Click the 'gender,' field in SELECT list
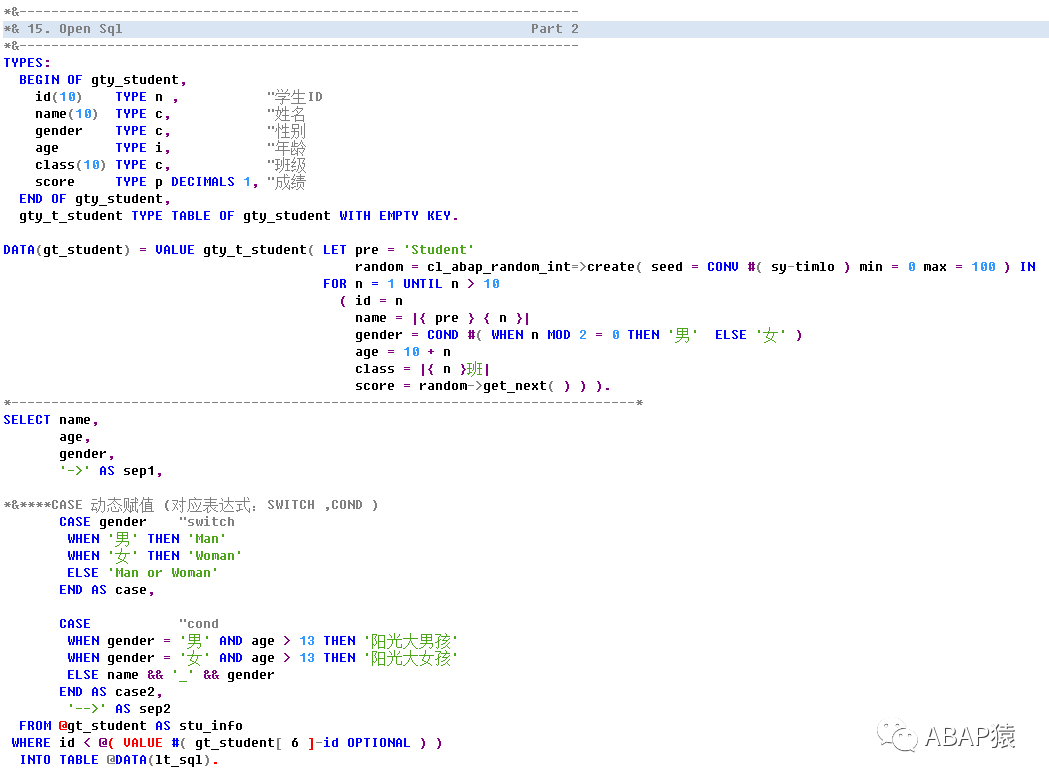 (x=86, y=454)
